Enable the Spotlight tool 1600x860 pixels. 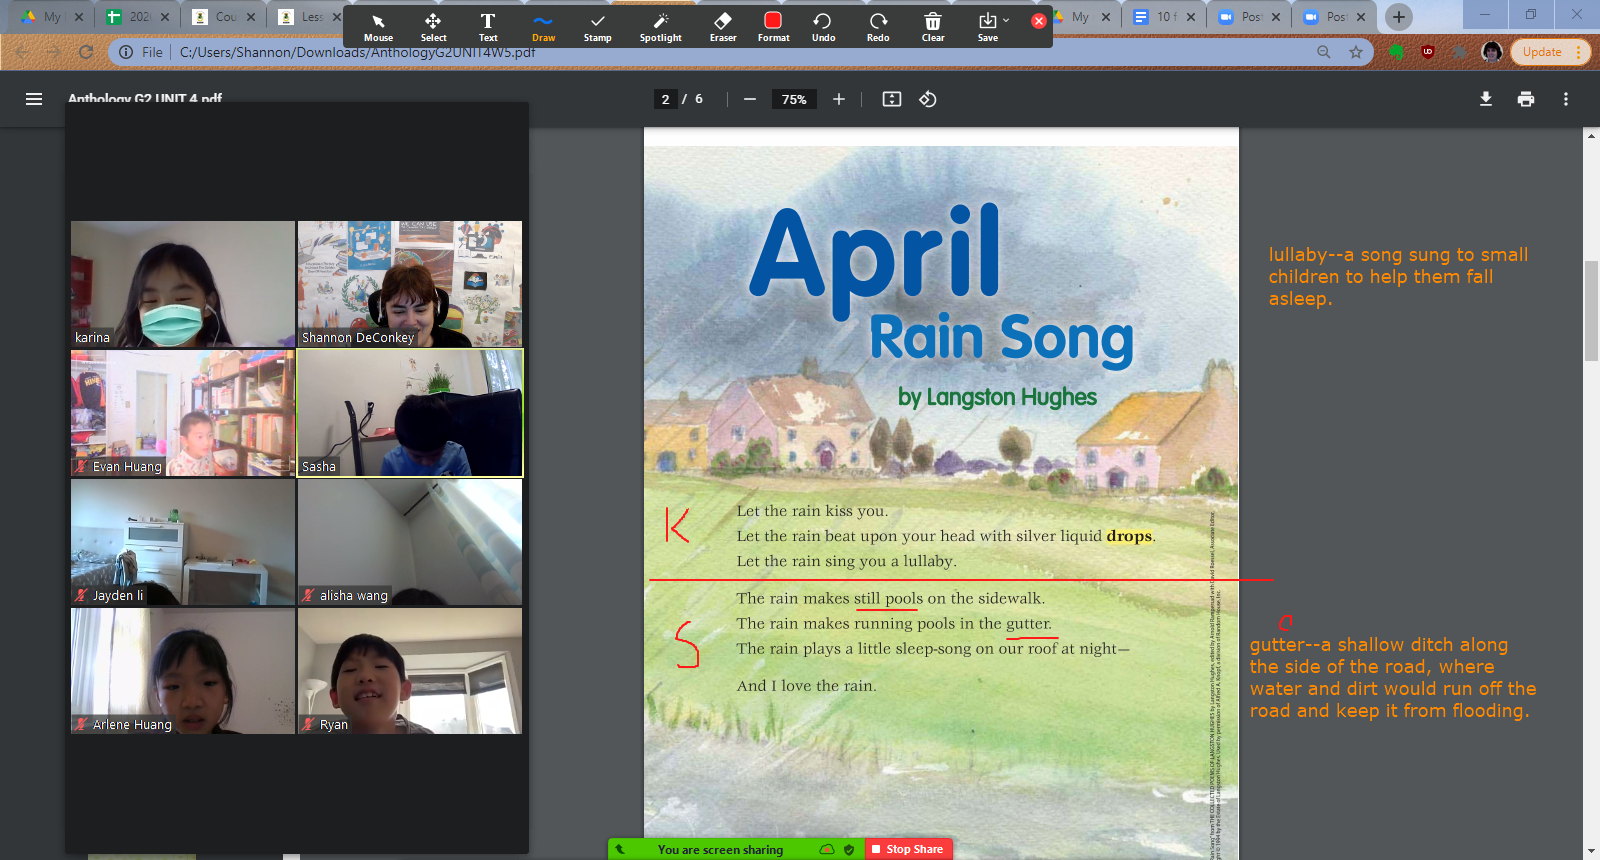pyautogui.click(x=660, y=27)
